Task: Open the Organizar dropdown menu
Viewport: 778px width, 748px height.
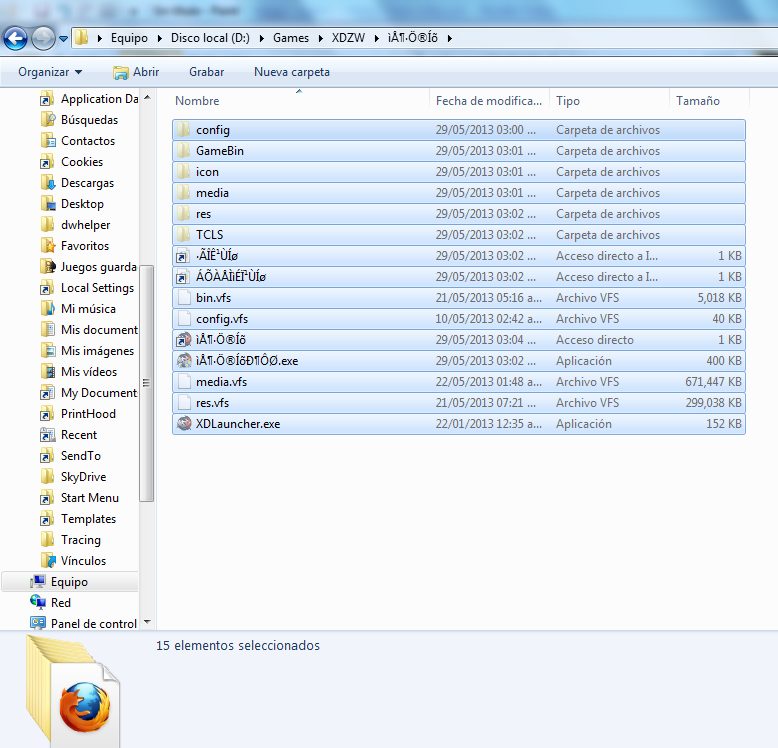Action: [50, 72]
